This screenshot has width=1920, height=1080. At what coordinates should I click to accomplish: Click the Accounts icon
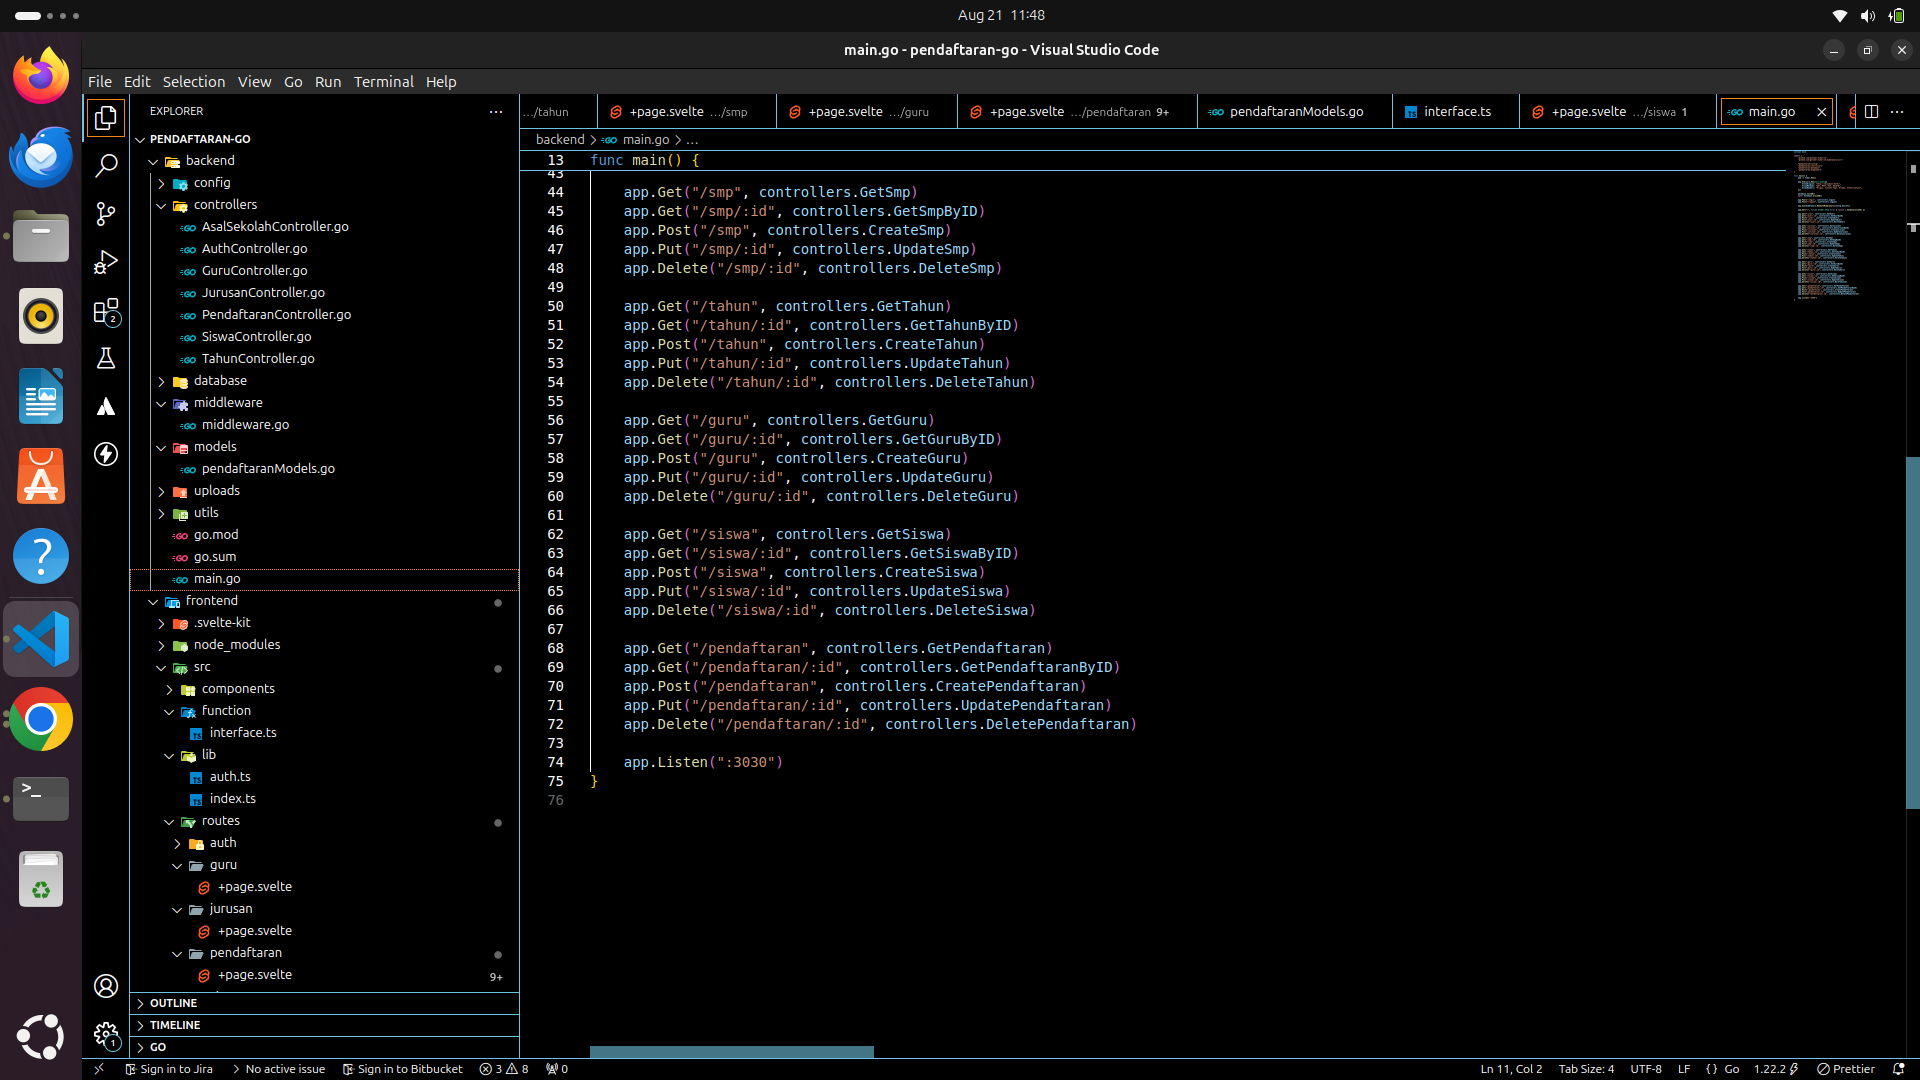click(x=106, y=986)
